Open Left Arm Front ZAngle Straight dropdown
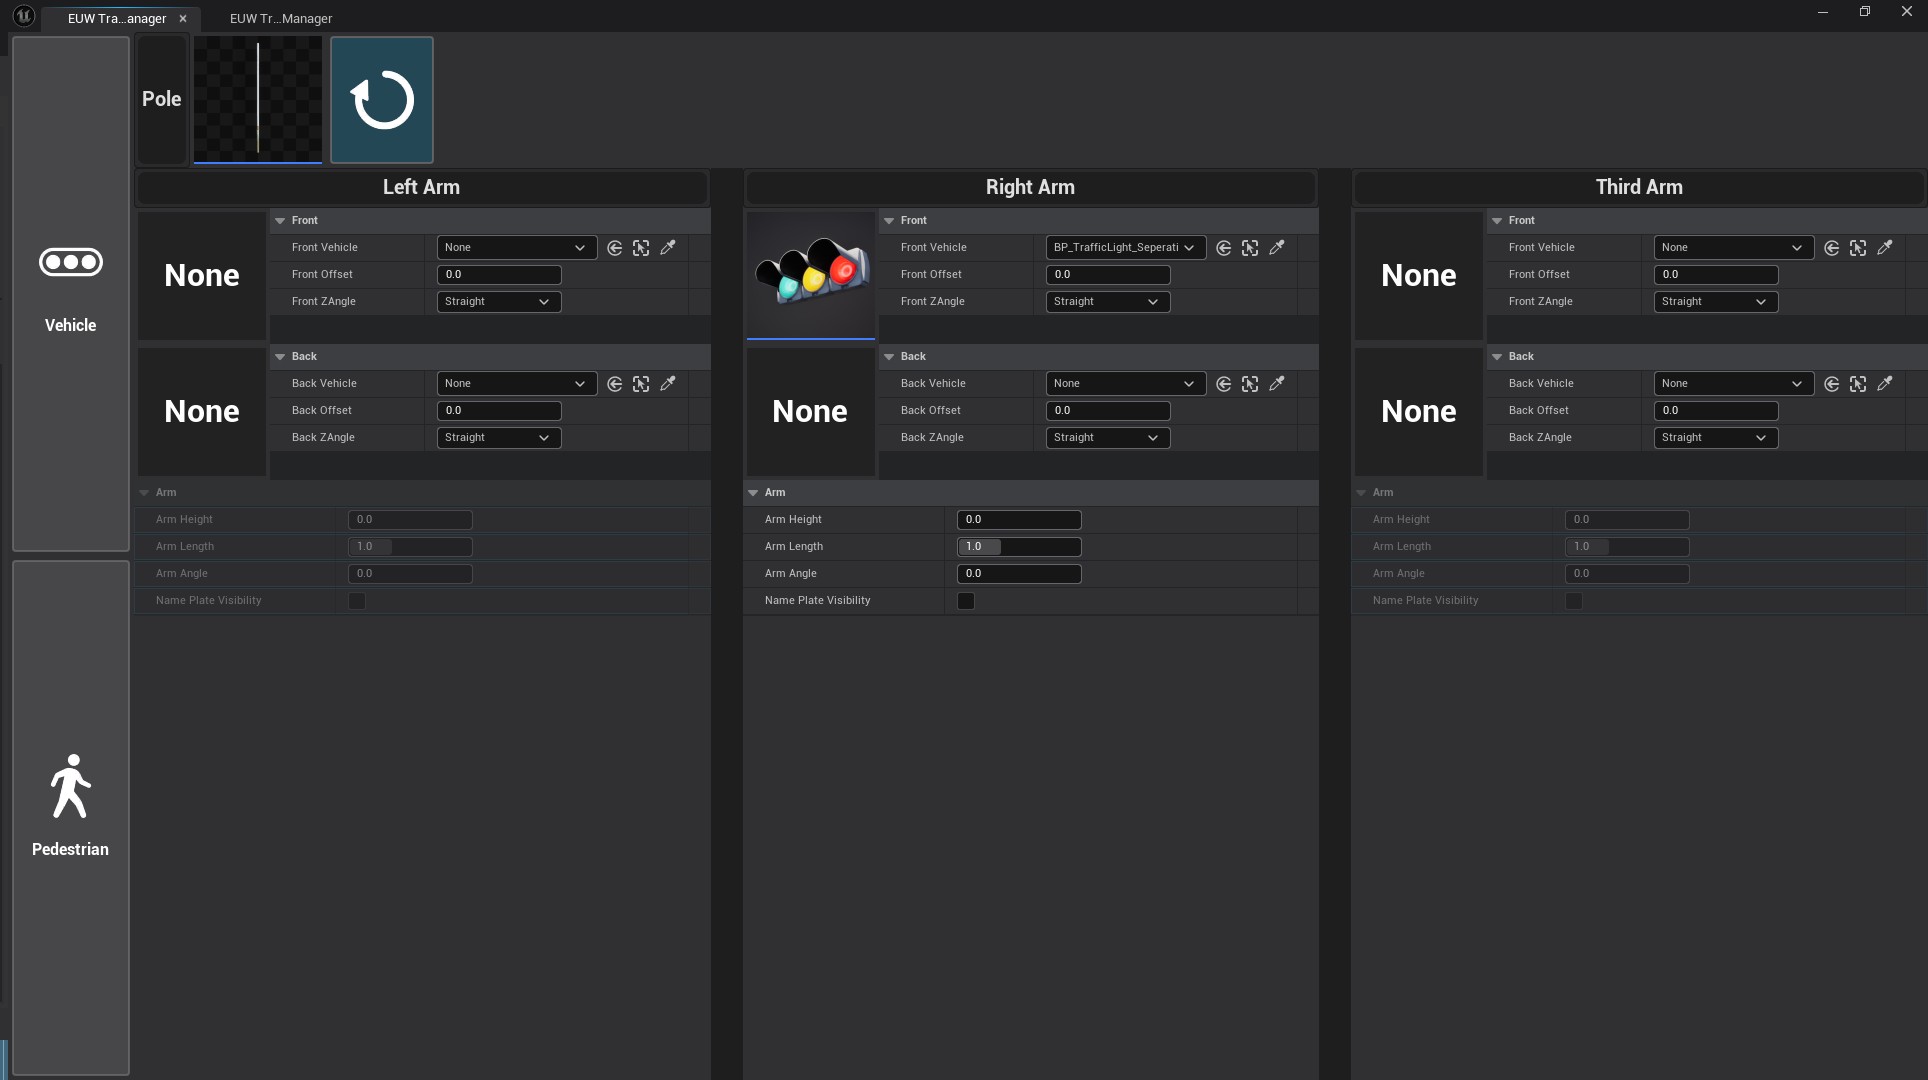 tap(498, 302)
